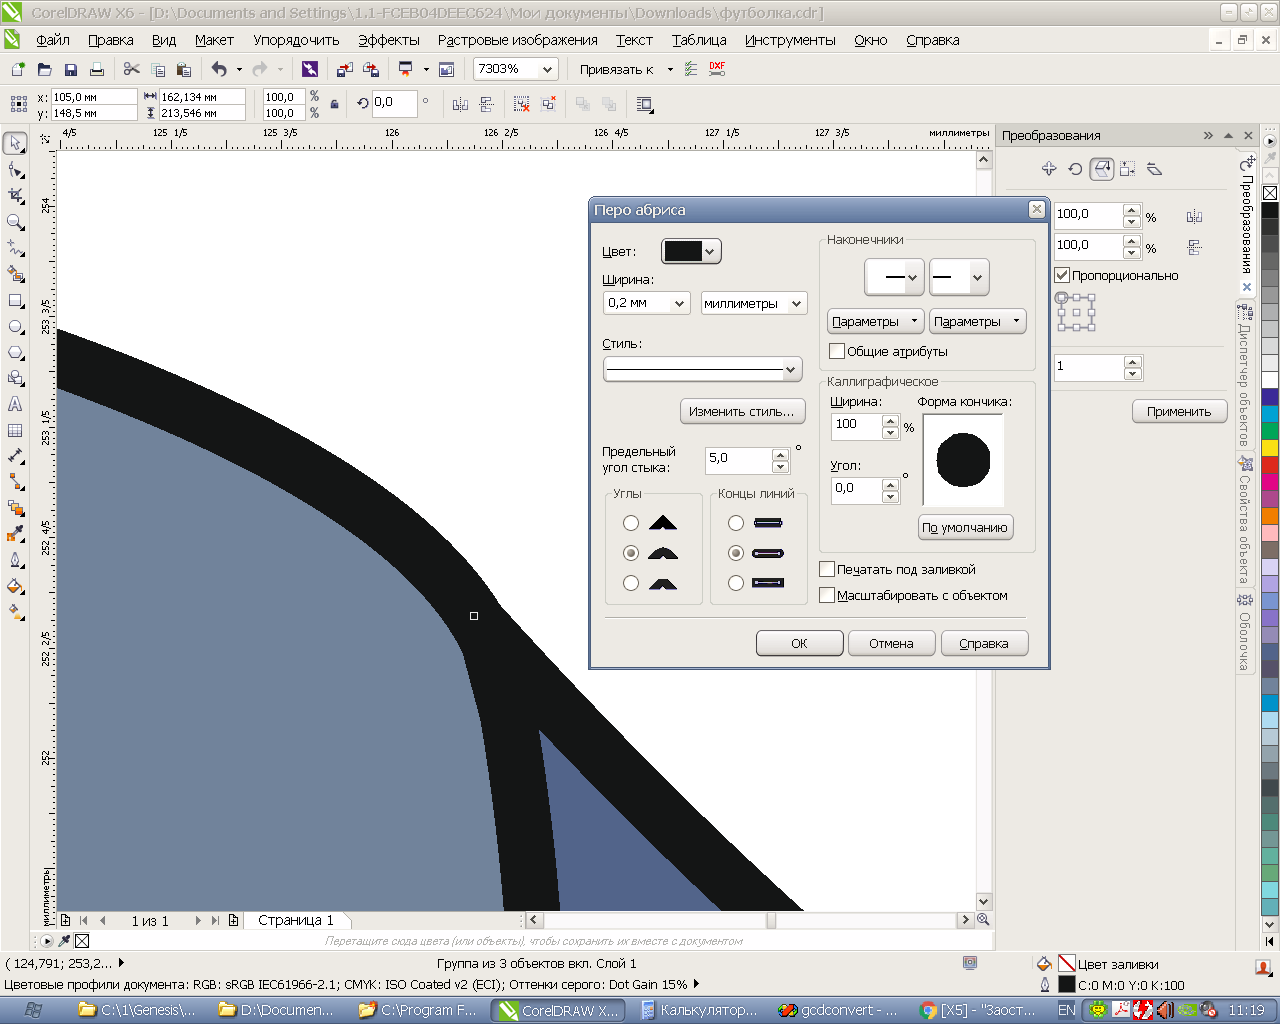Click the Cut scissors icon
This screenshot has height=1024, width=1280.
(131, 69)
